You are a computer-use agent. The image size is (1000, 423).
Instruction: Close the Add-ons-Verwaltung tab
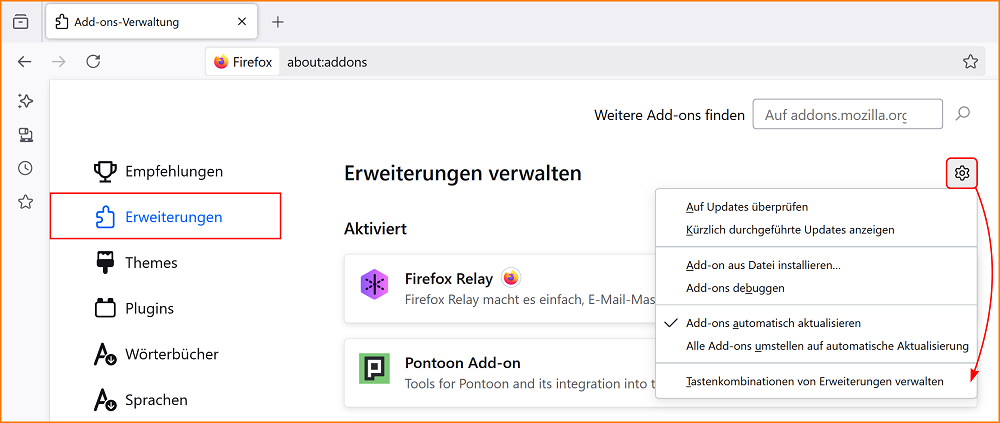242,22
